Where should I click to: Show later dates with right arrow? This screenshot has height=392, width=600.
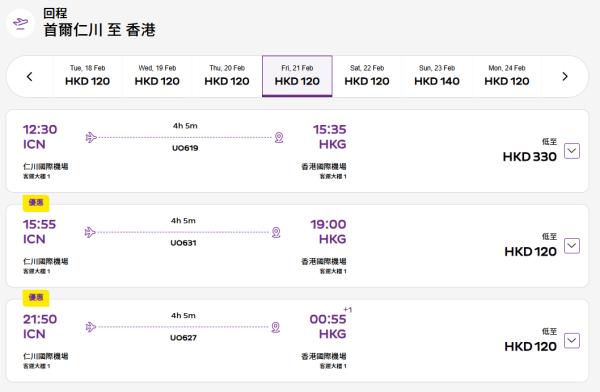565,77
